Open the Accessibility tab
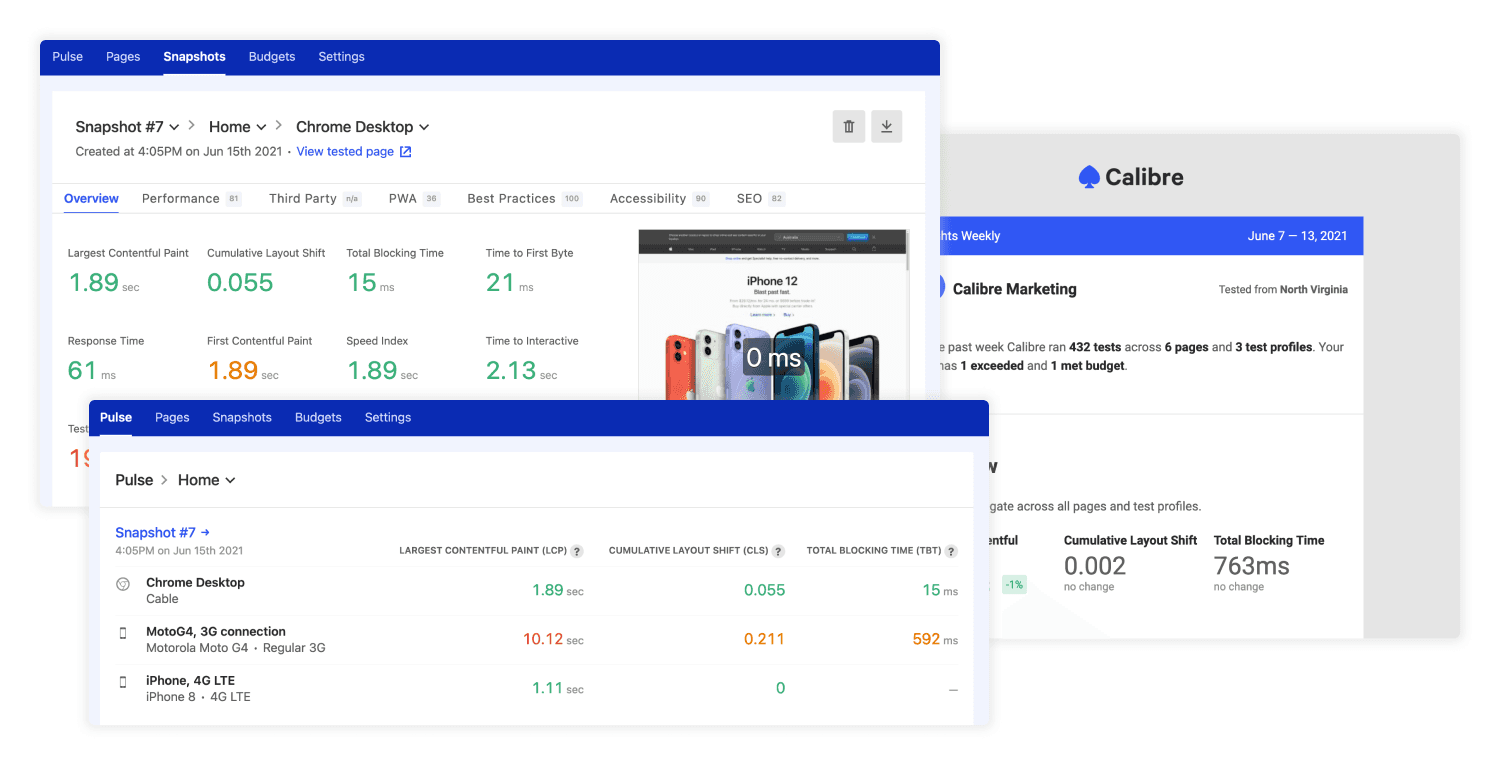The height and width of the screenshot is (765, 1500). point(650,198)
